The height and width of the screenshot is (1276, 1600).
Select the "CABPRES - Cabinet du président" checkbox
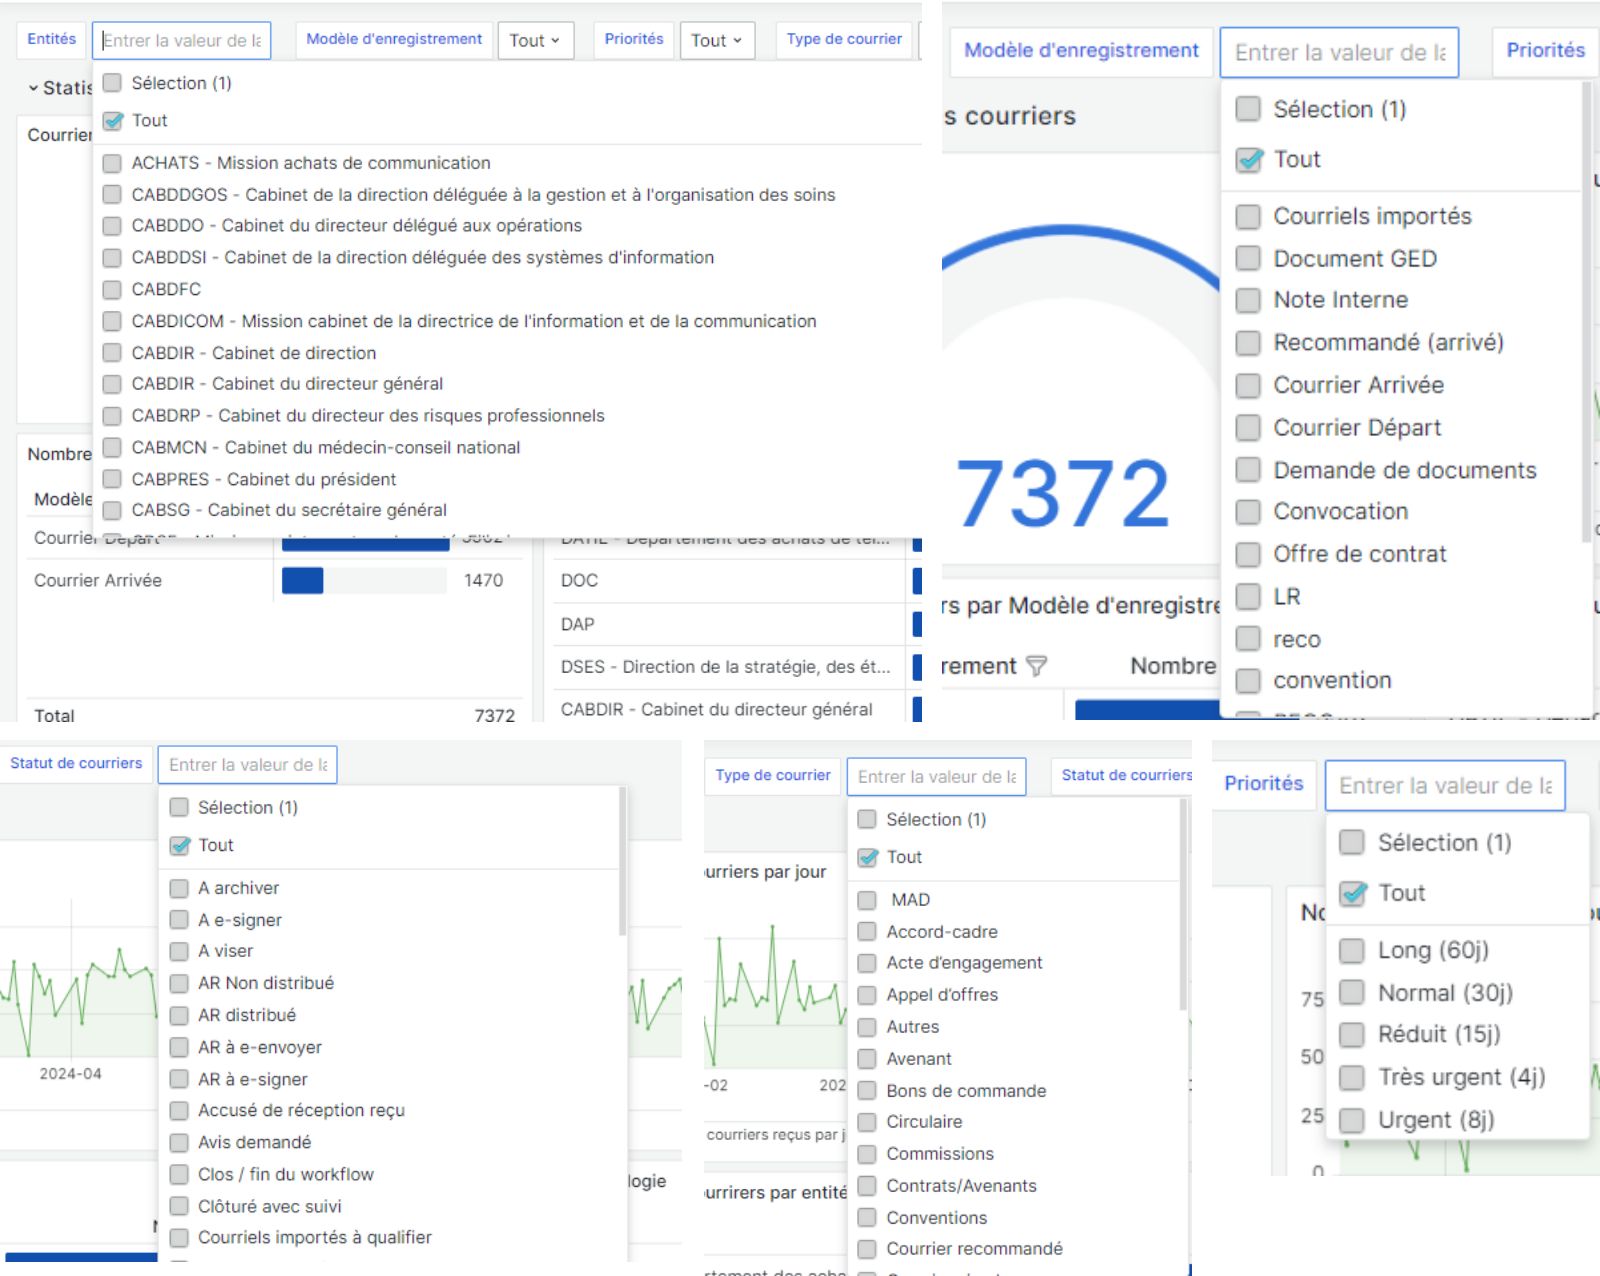tap(112, 479)
